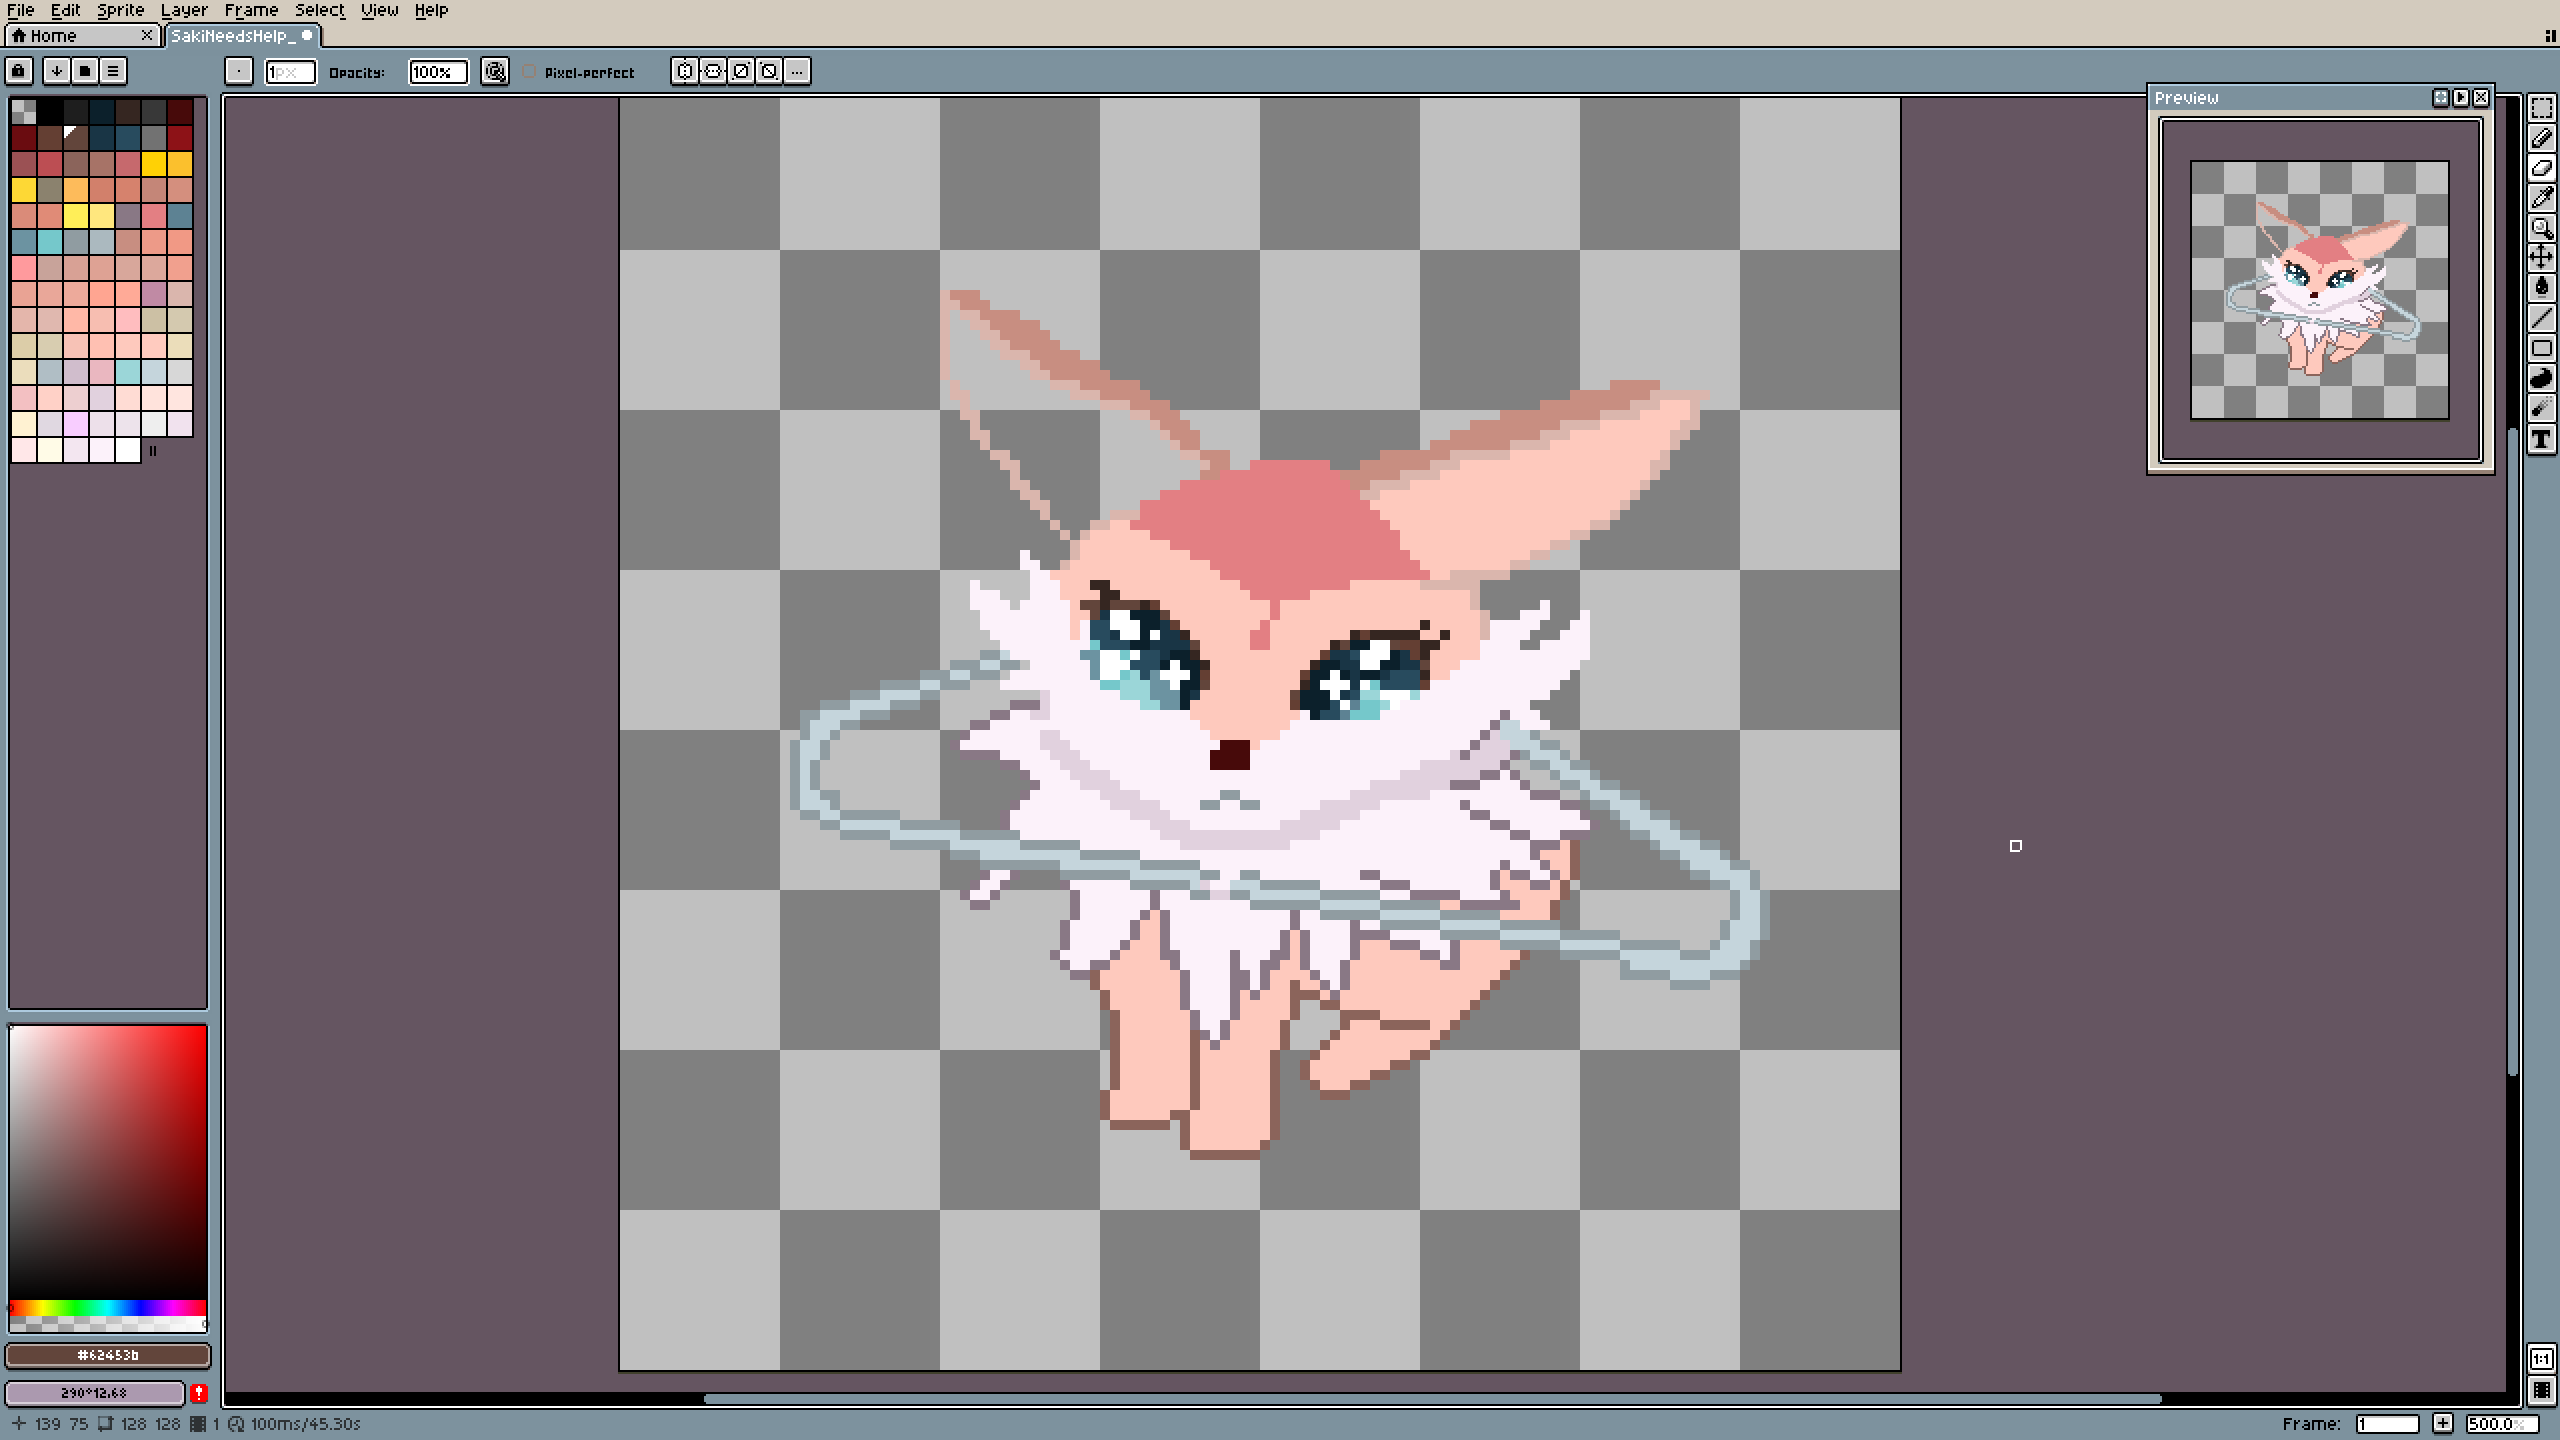The height and width of the screenshot is (1440, 2560).
Task: Open the symmetry options ellipsis menu
Action: click(x=797, y=71)
